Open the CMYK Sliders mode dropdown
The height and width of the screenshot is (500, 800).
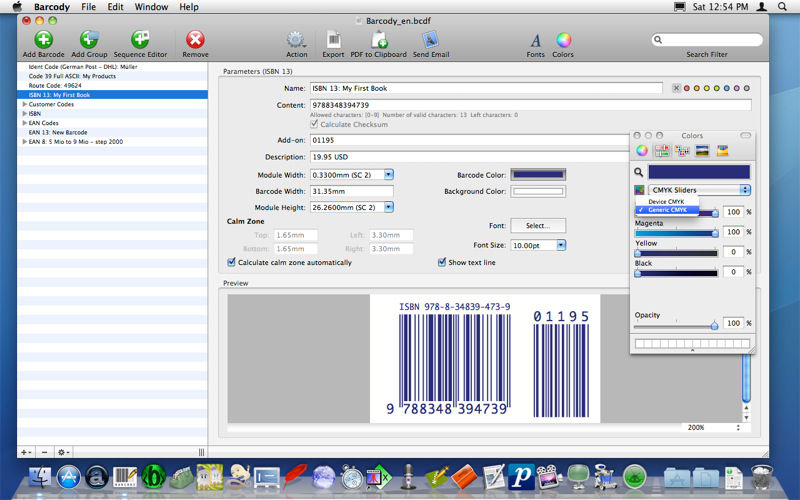click(x=699, y=190)
